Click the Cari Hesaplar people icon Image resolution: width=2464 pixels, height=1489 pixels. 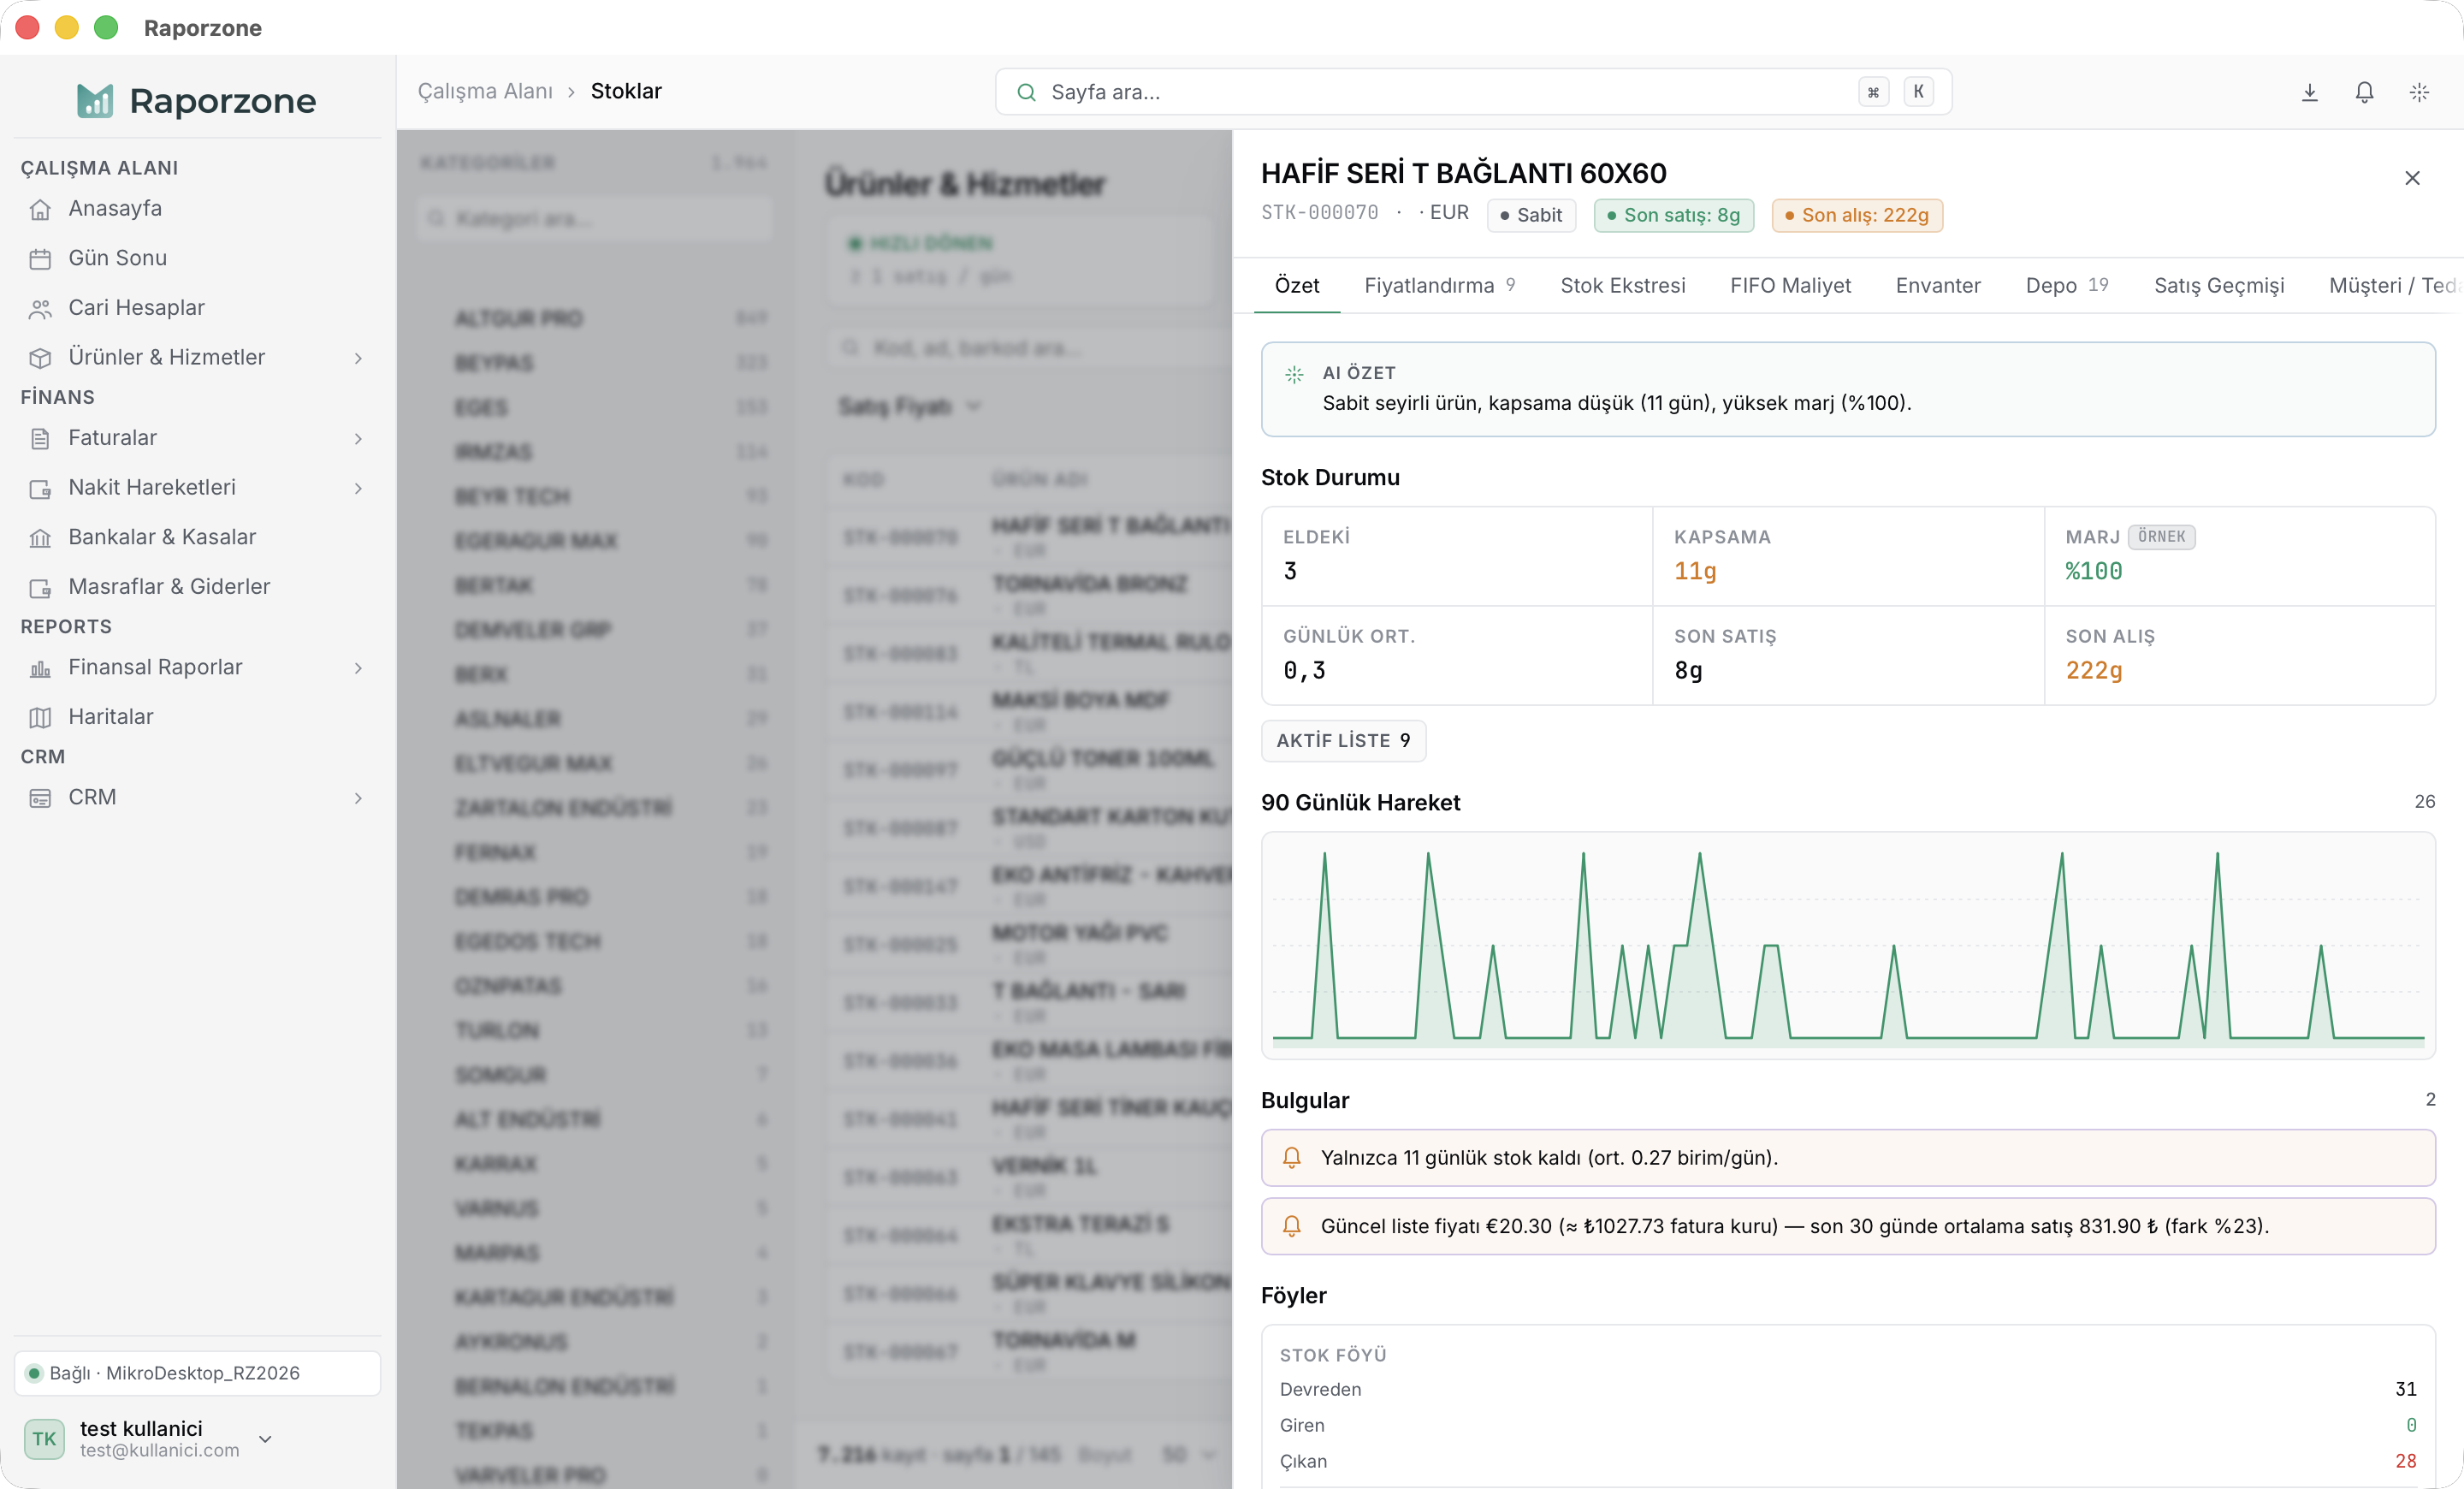click(40, 309)
